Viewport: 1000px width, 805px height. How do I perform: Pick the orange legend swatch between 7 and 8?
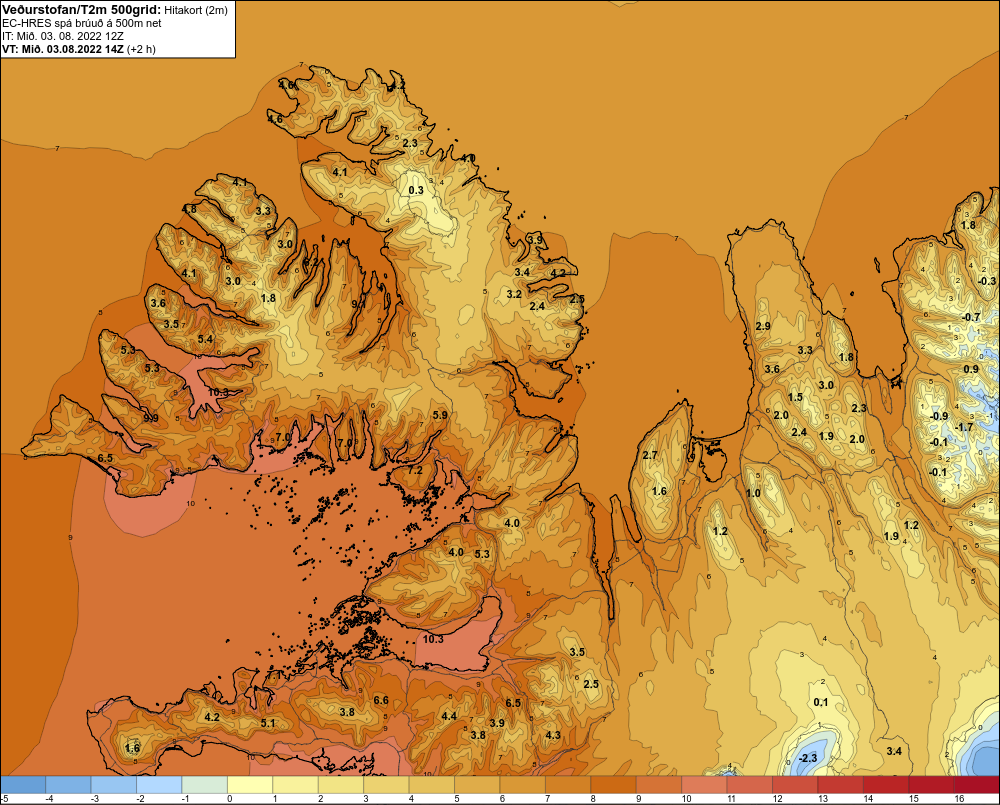click(568, 784)
